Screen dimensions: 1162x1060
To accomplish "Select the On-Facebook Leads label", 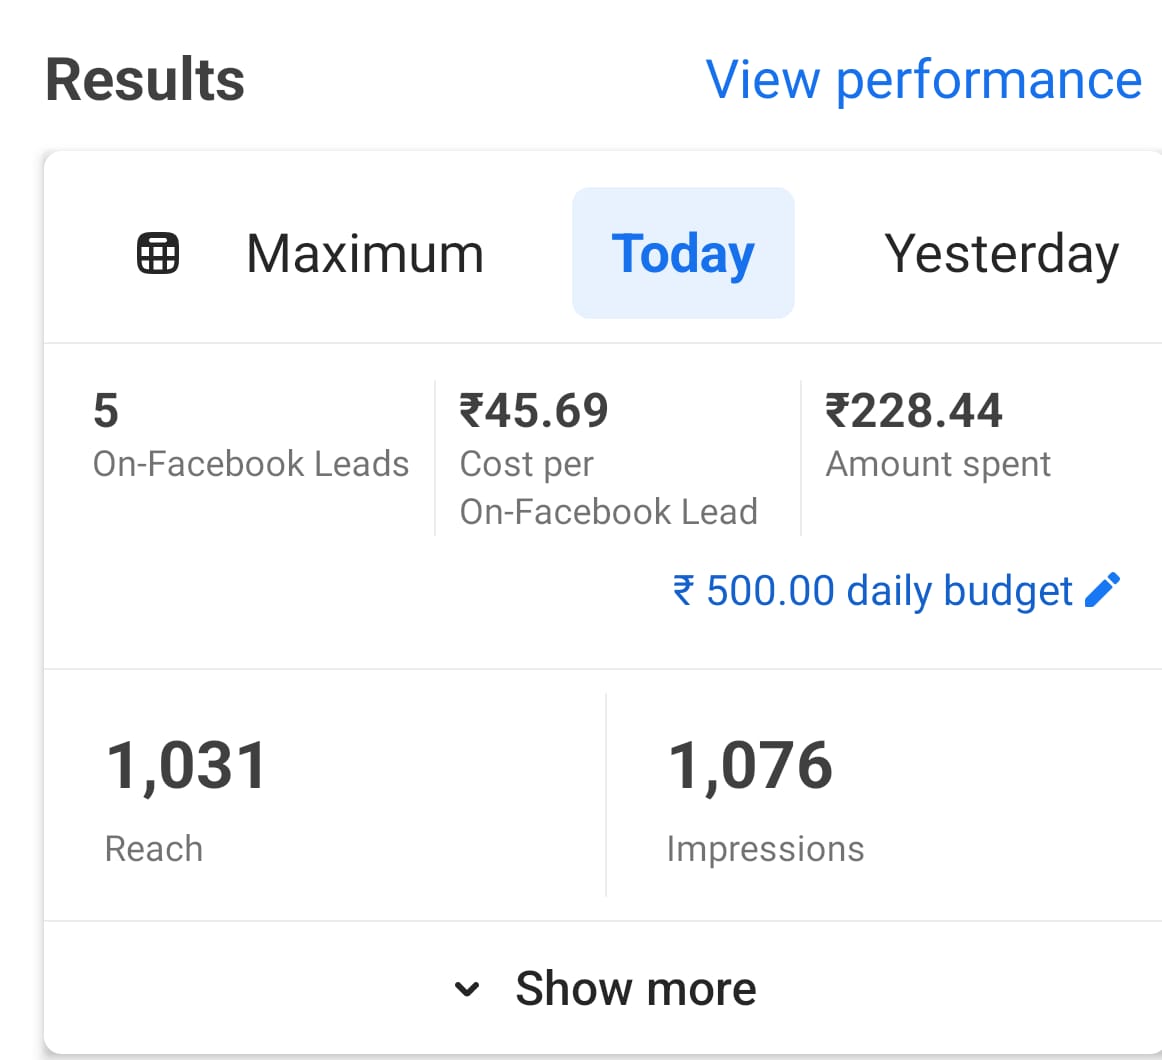I will click(251, 464).
